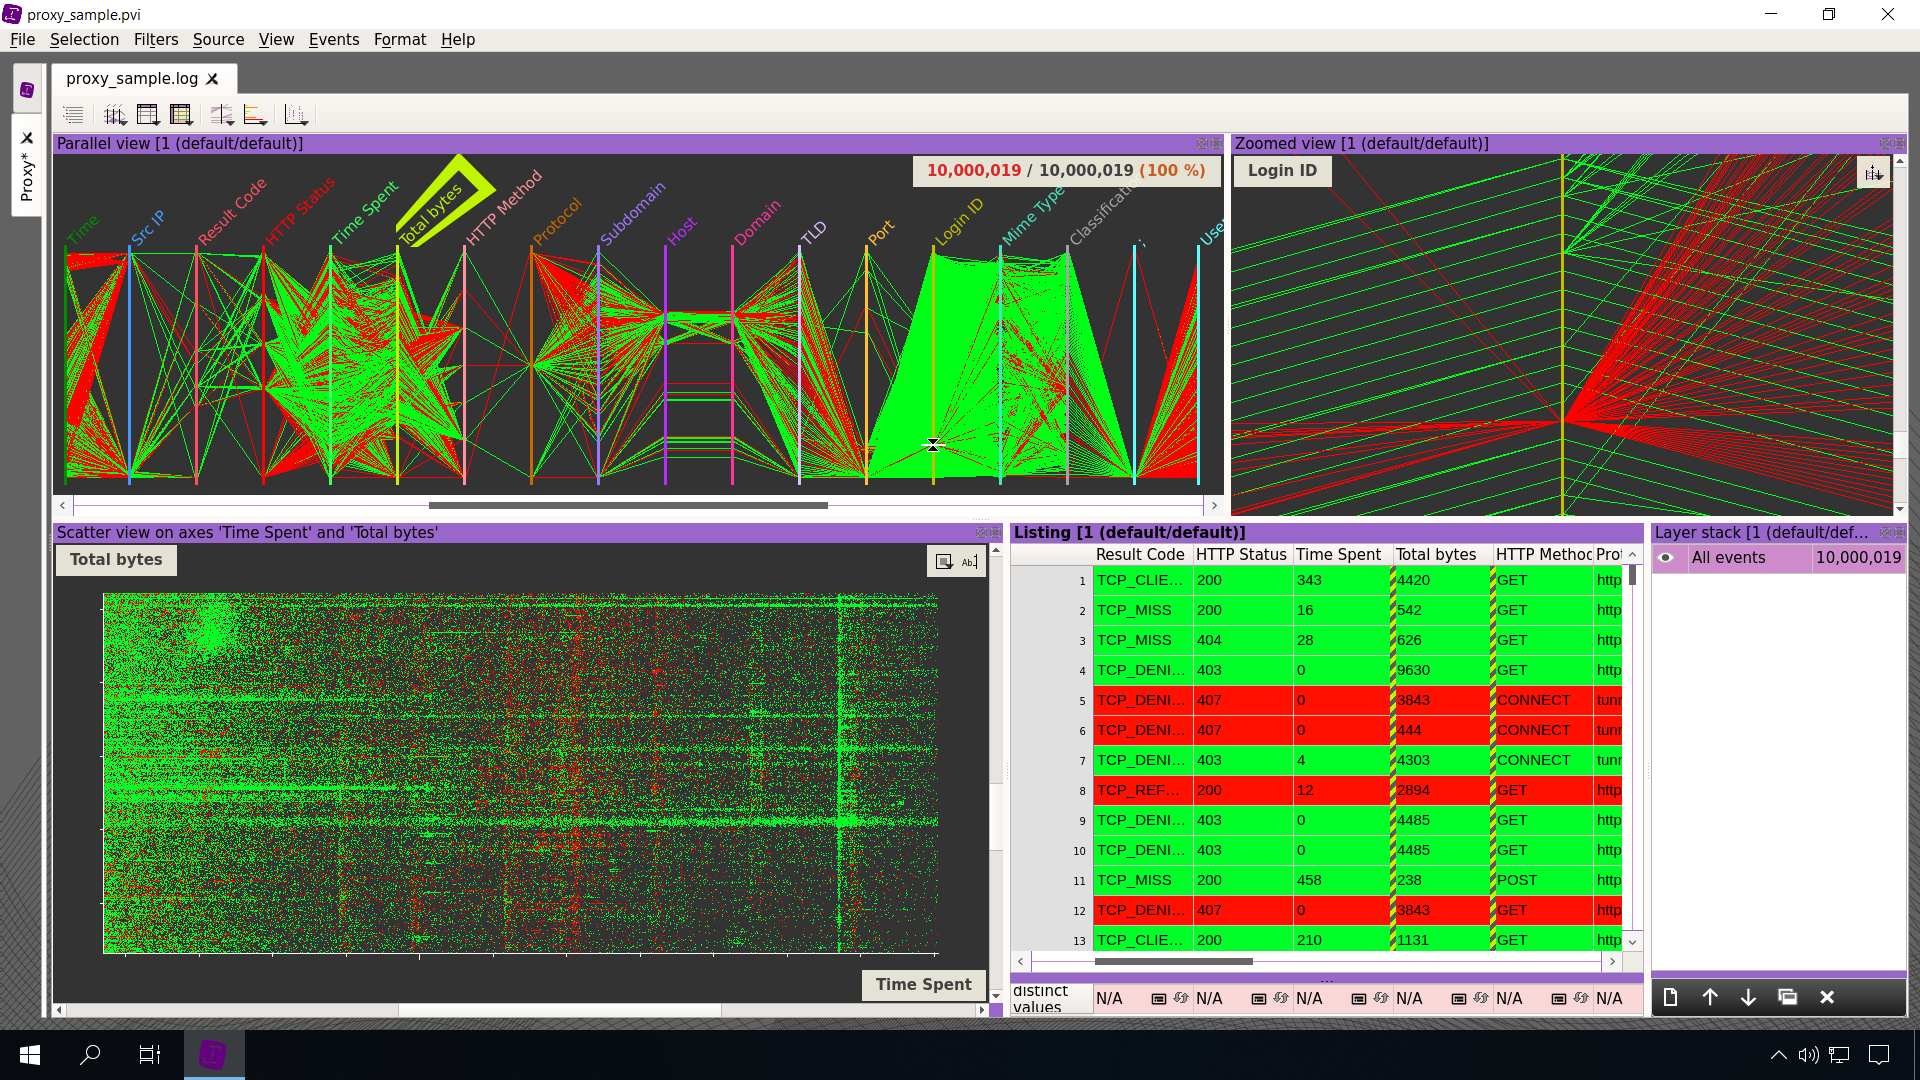The width and height of the screenshot is (1920, 1080).
Task: Duplicate the current layer in Layer stack
Action: [x=1788, y=997]
